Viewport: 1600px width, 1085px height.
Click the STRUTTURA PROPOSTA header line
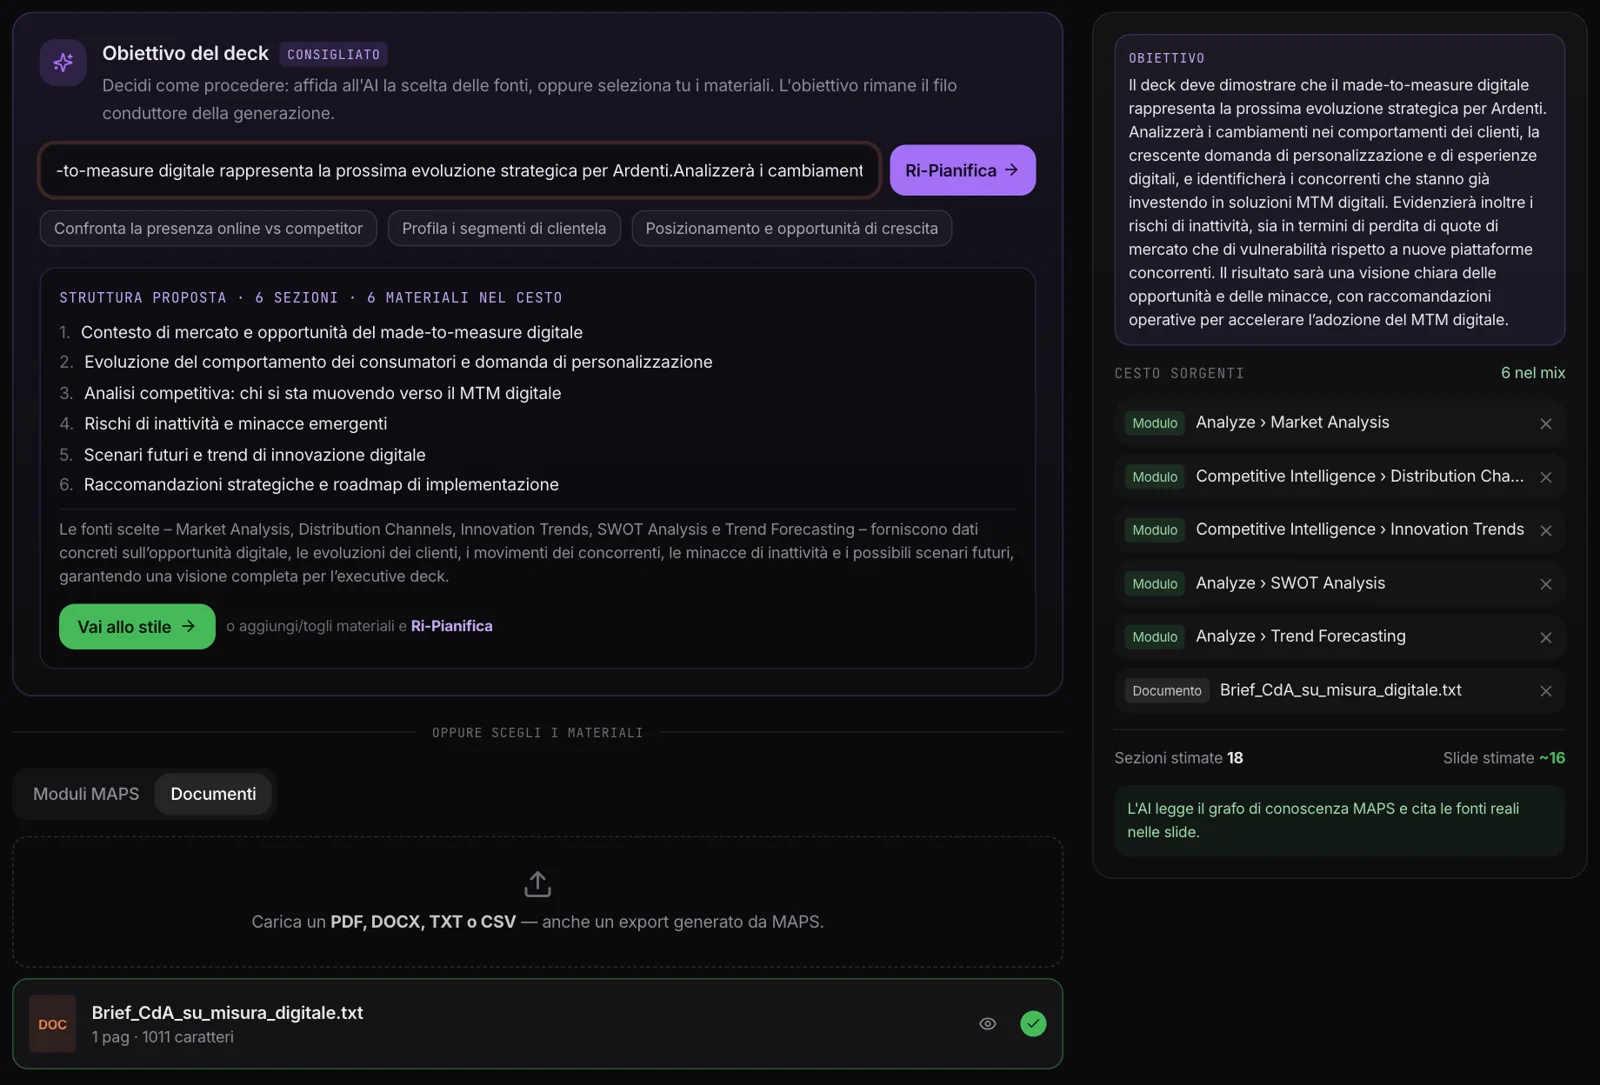[x=310, y=298]
